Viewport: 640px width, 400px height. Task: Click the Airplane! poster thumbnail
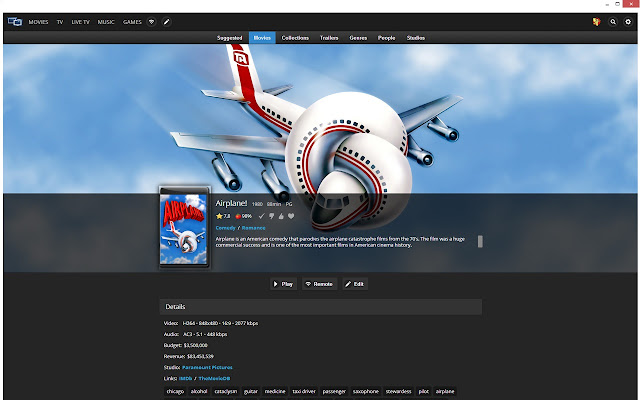(184, 227)
